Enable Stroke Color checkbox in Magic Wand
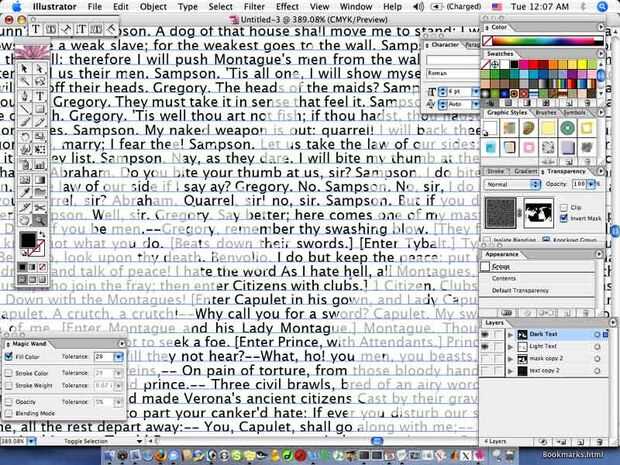Screen dimensions: 620x465 pyautogui.click(x=9, y=373)
